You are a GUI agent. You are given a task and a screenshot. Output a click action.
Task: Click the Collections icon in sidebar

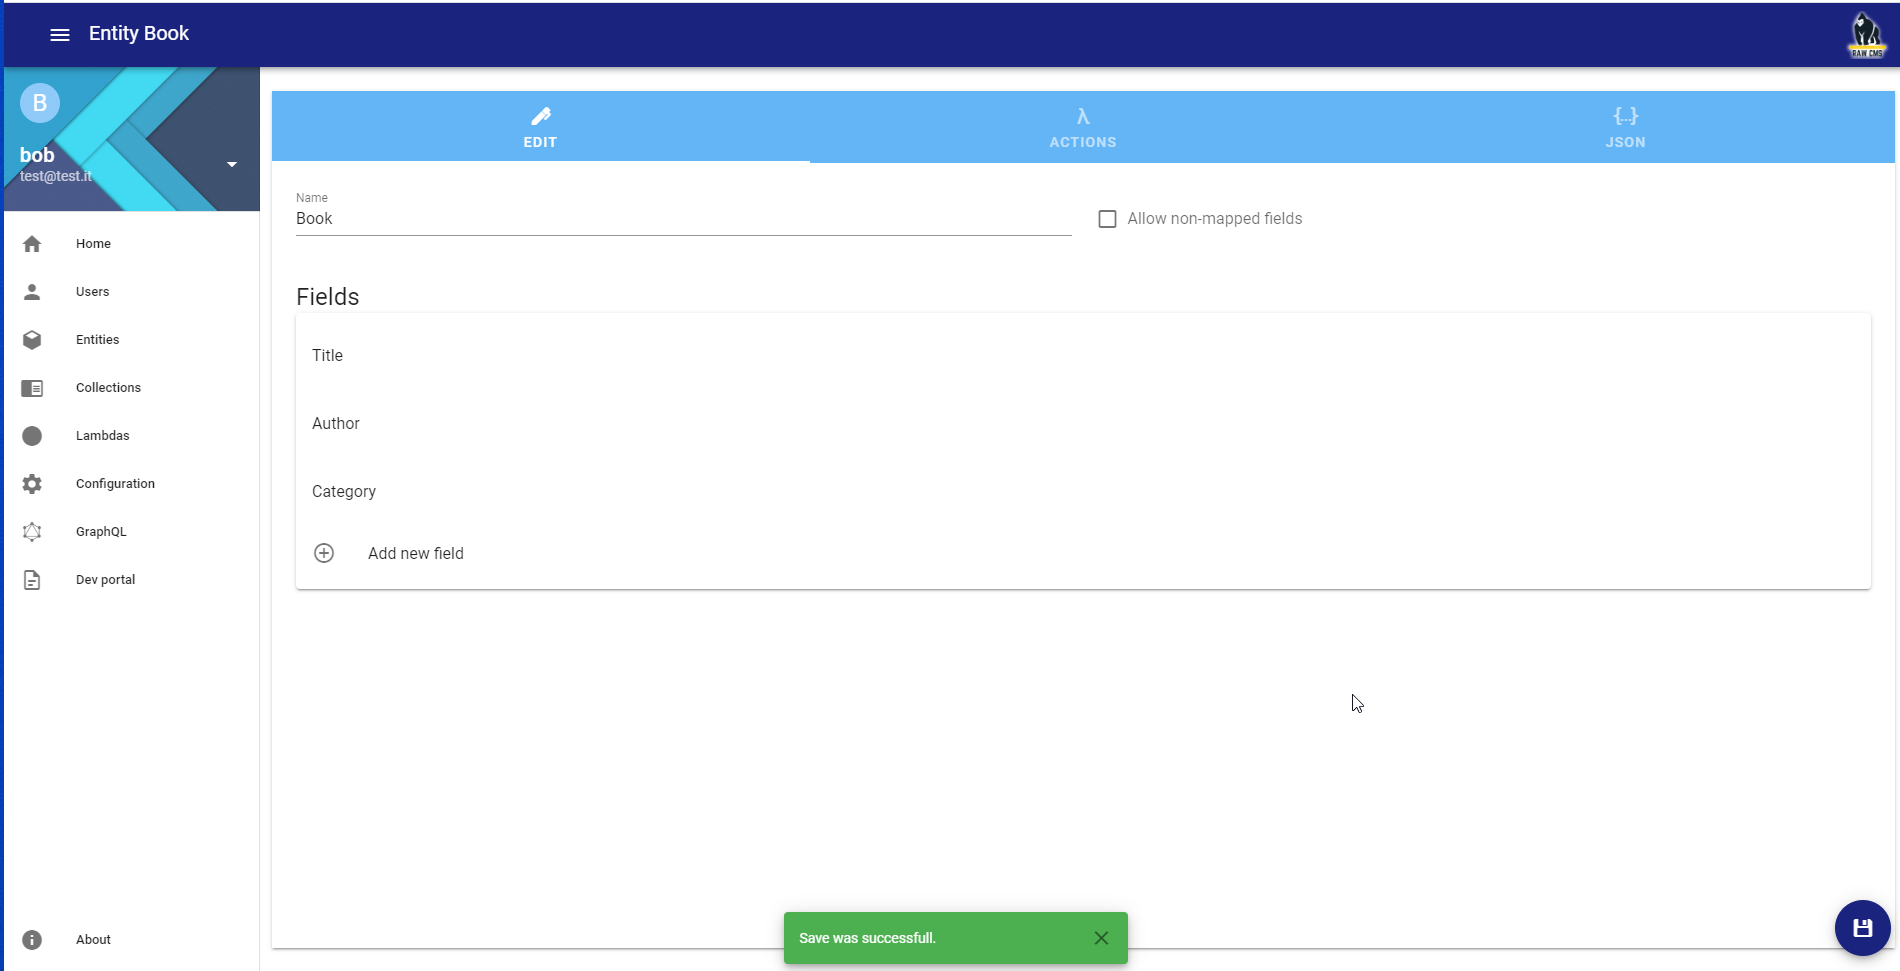coord(32,388)
